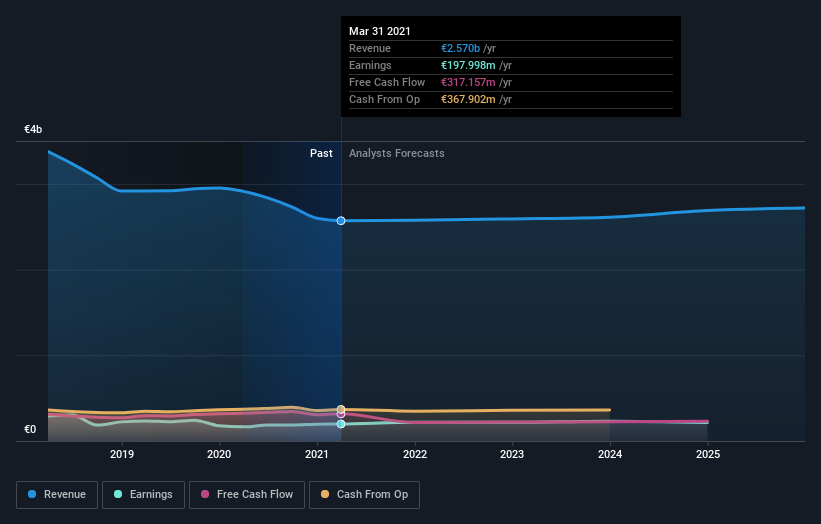Click the €4b y-axis label
Screen dimensions: 821x524
33,129
